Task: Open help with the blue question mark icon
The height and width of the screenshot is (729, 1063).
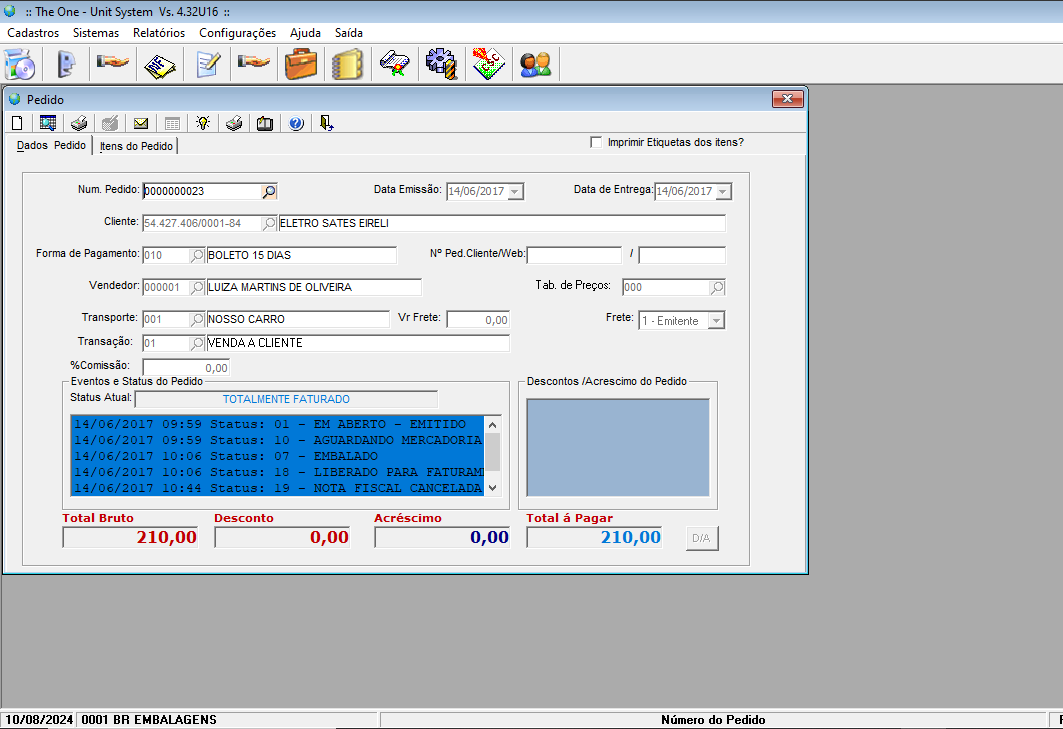Action: [x=296, y=123]
